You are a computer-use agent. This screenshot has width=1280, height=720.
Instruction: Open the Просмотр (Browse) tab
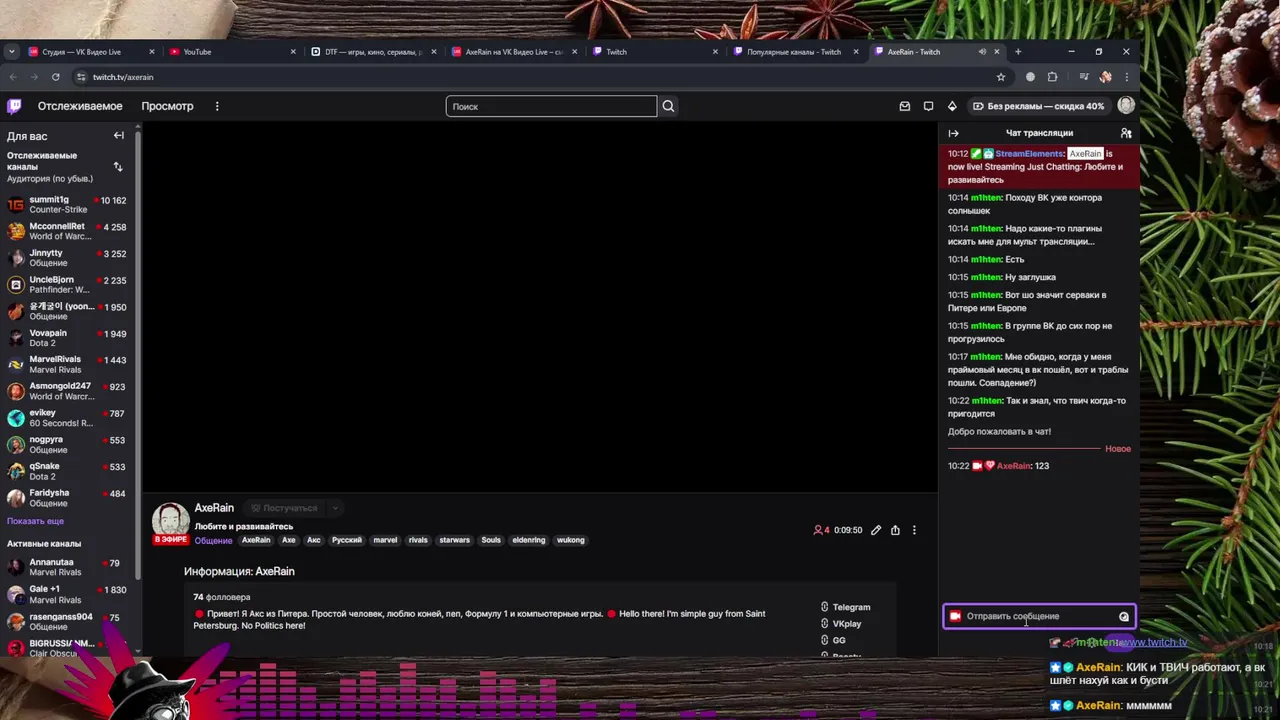pos(167,106)
